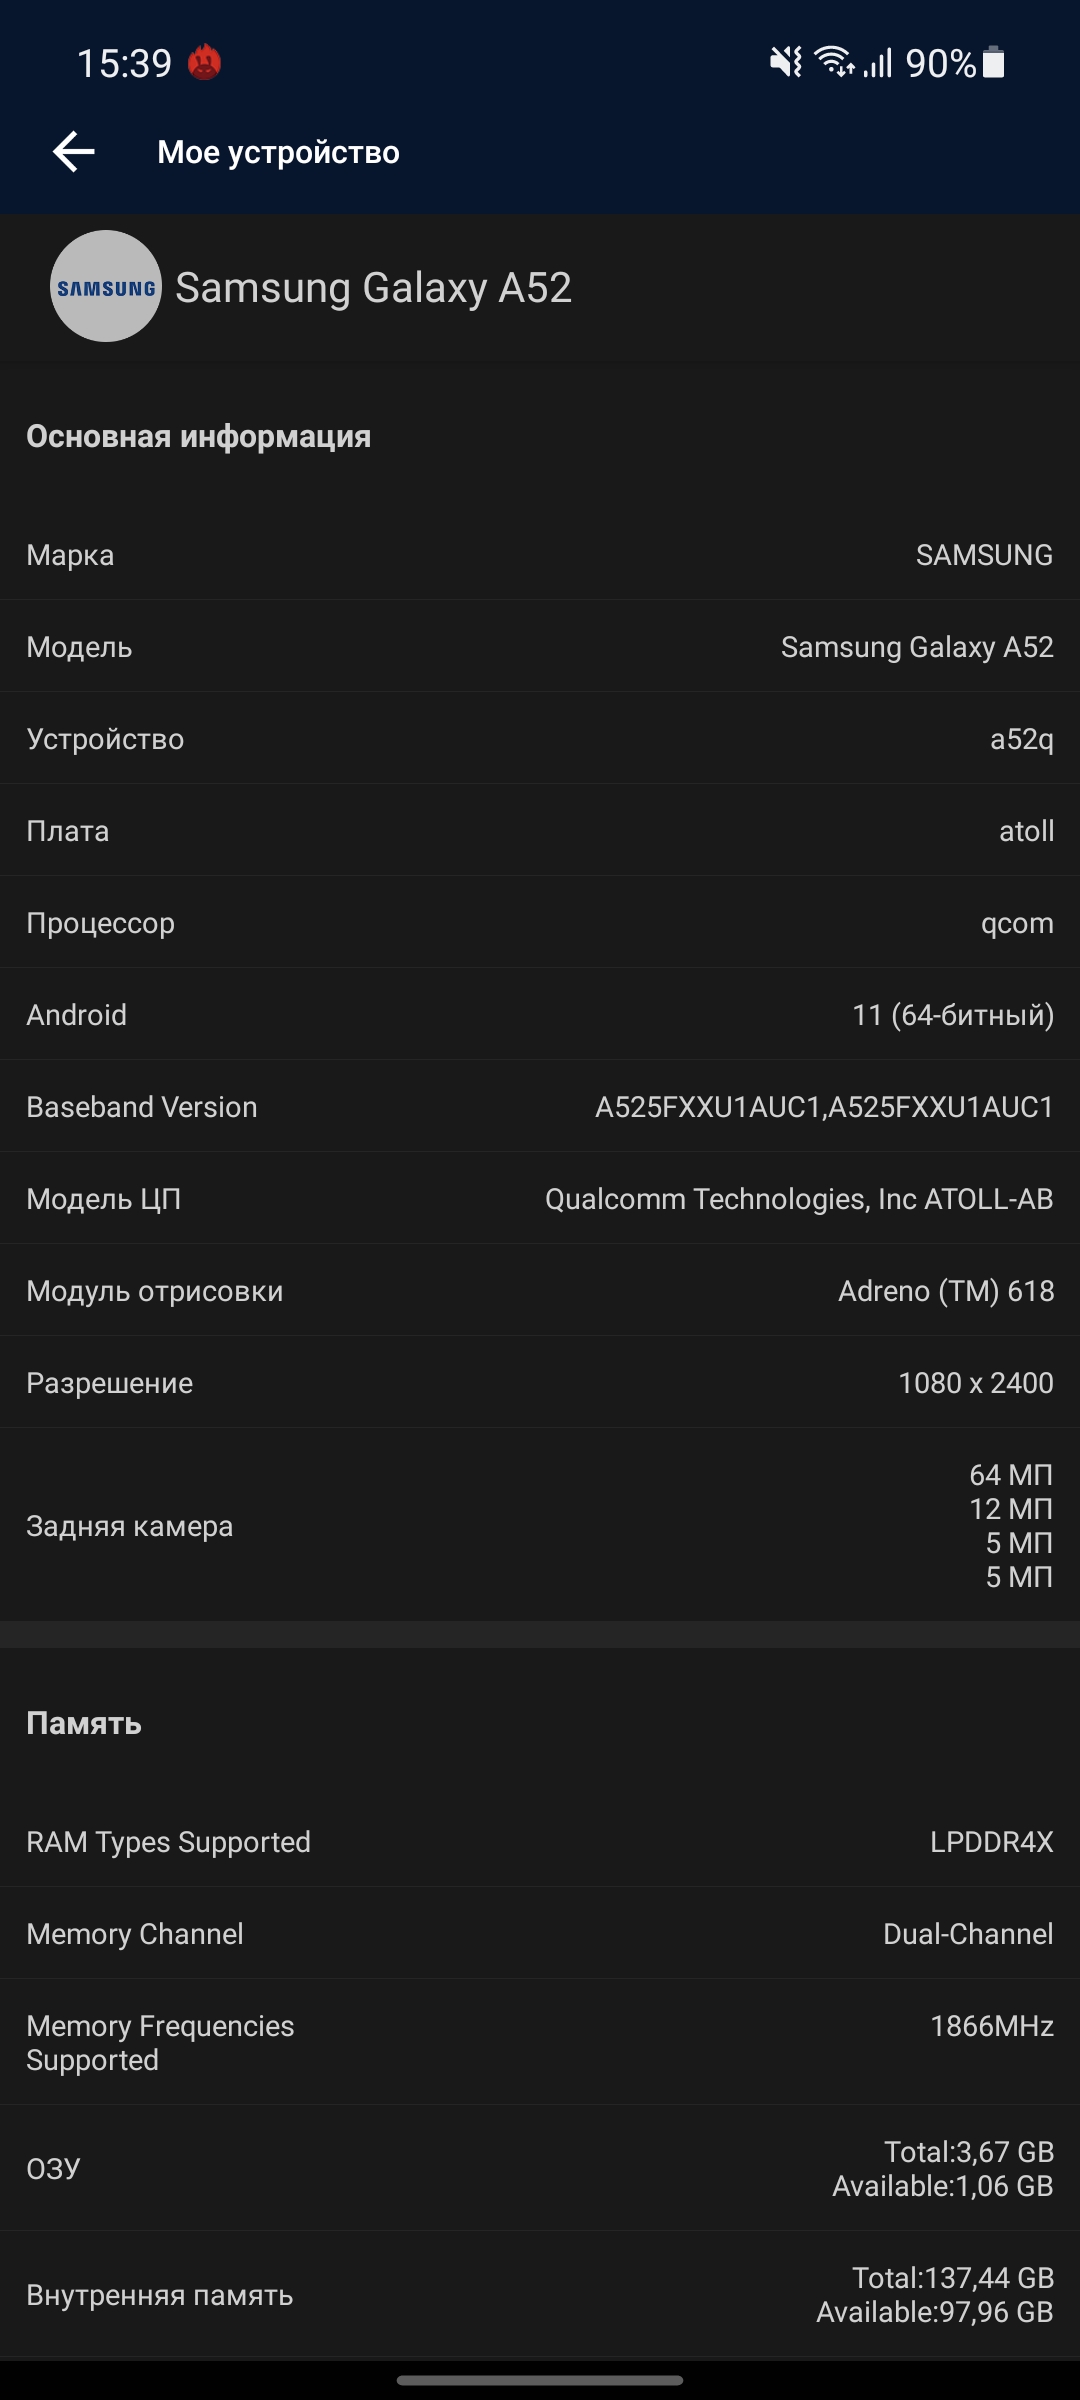Tap the Wi-Fi status icon

[834, 63]
